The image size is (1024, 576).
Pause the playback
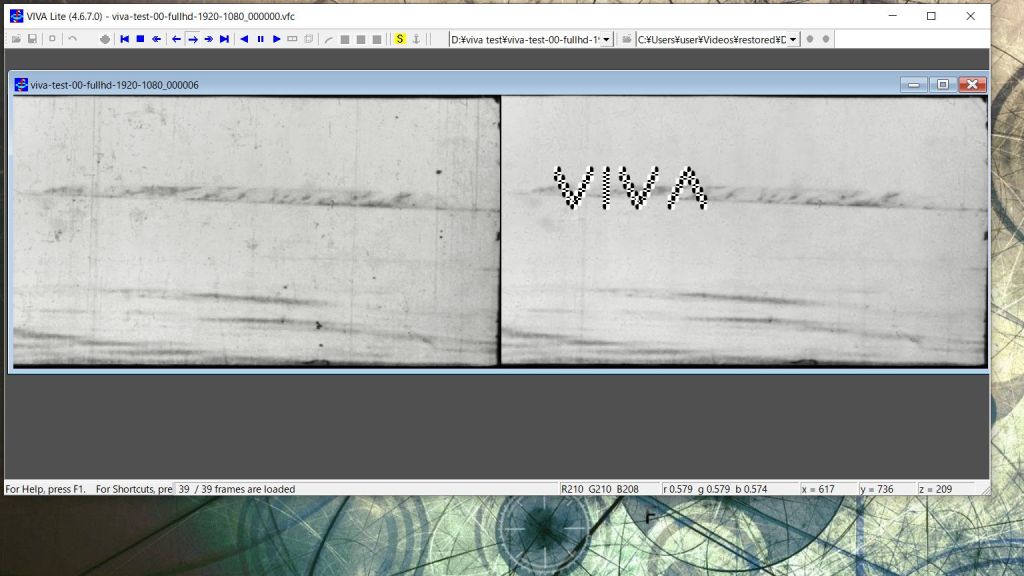260,39
